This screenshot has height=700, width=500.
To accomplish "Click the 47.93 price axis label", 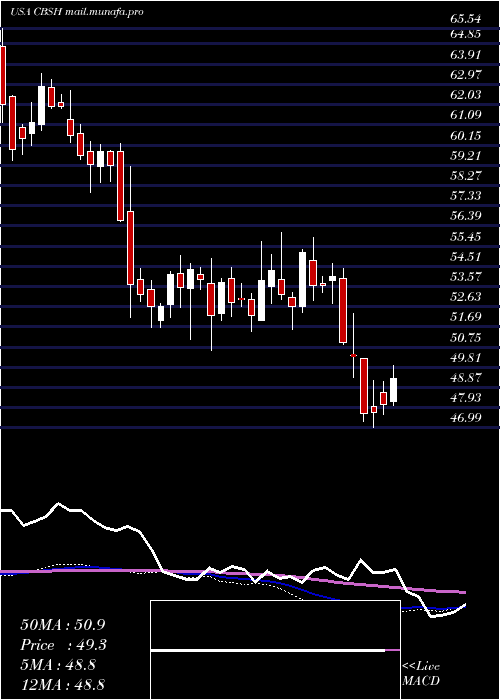I will click(x=466, y=398).
